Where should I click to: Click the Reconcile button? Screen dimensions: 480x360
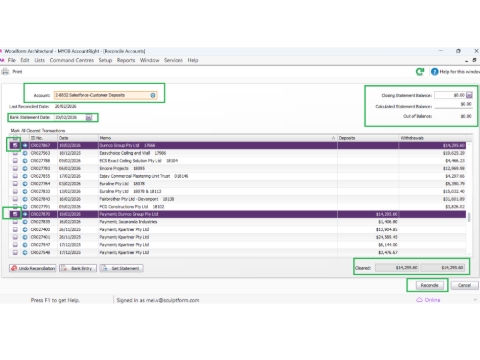coord(429,285)
